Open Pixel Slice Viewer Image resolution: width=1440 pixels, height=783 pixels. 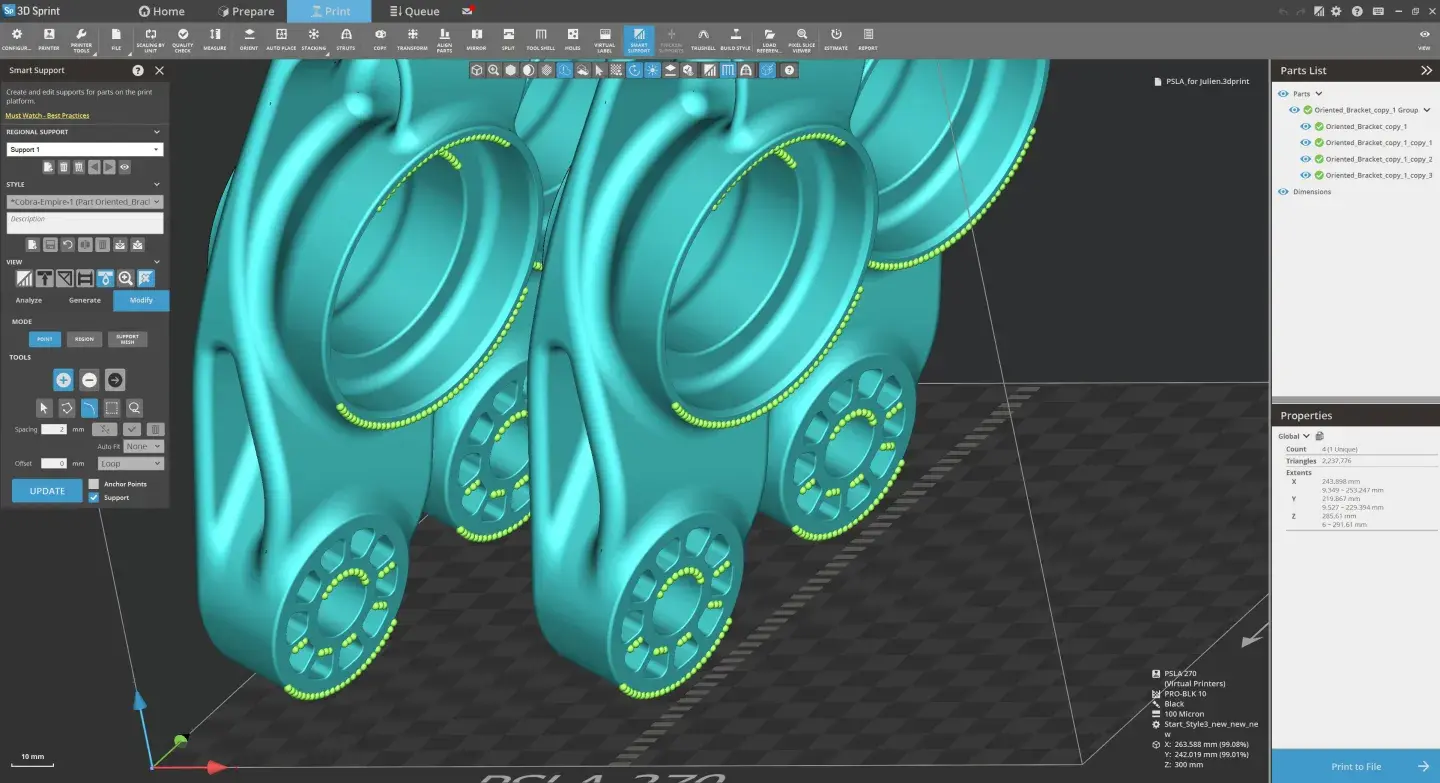(x=802, y=39)
